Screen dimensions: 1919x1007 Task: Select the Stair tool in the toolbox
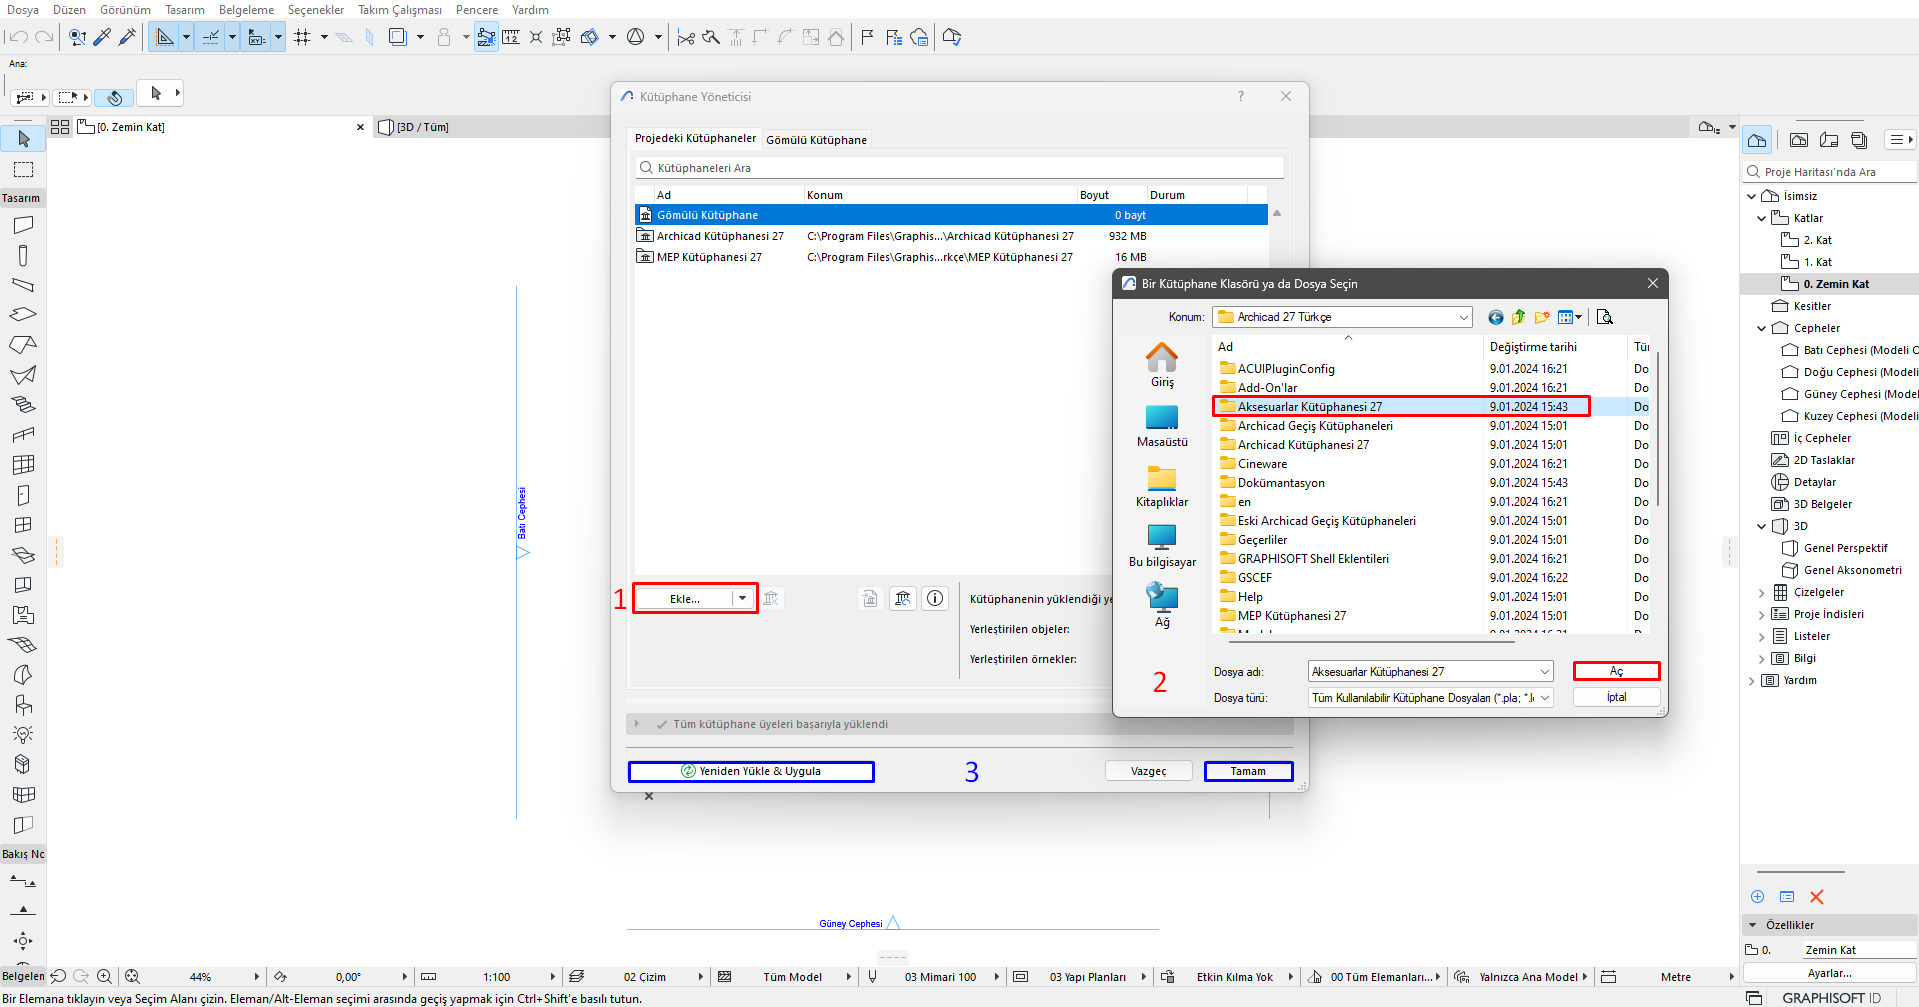point(23,405)
